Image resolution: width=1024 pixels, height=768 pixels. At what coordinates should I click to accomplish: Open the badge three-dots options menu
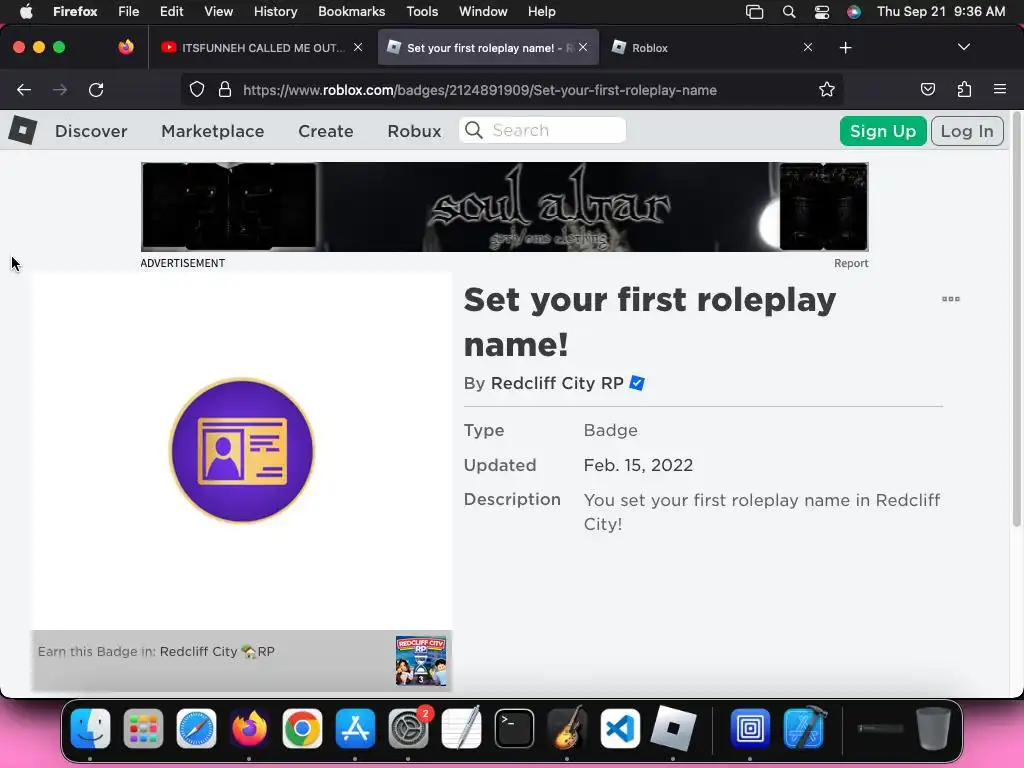click(951, 299)
